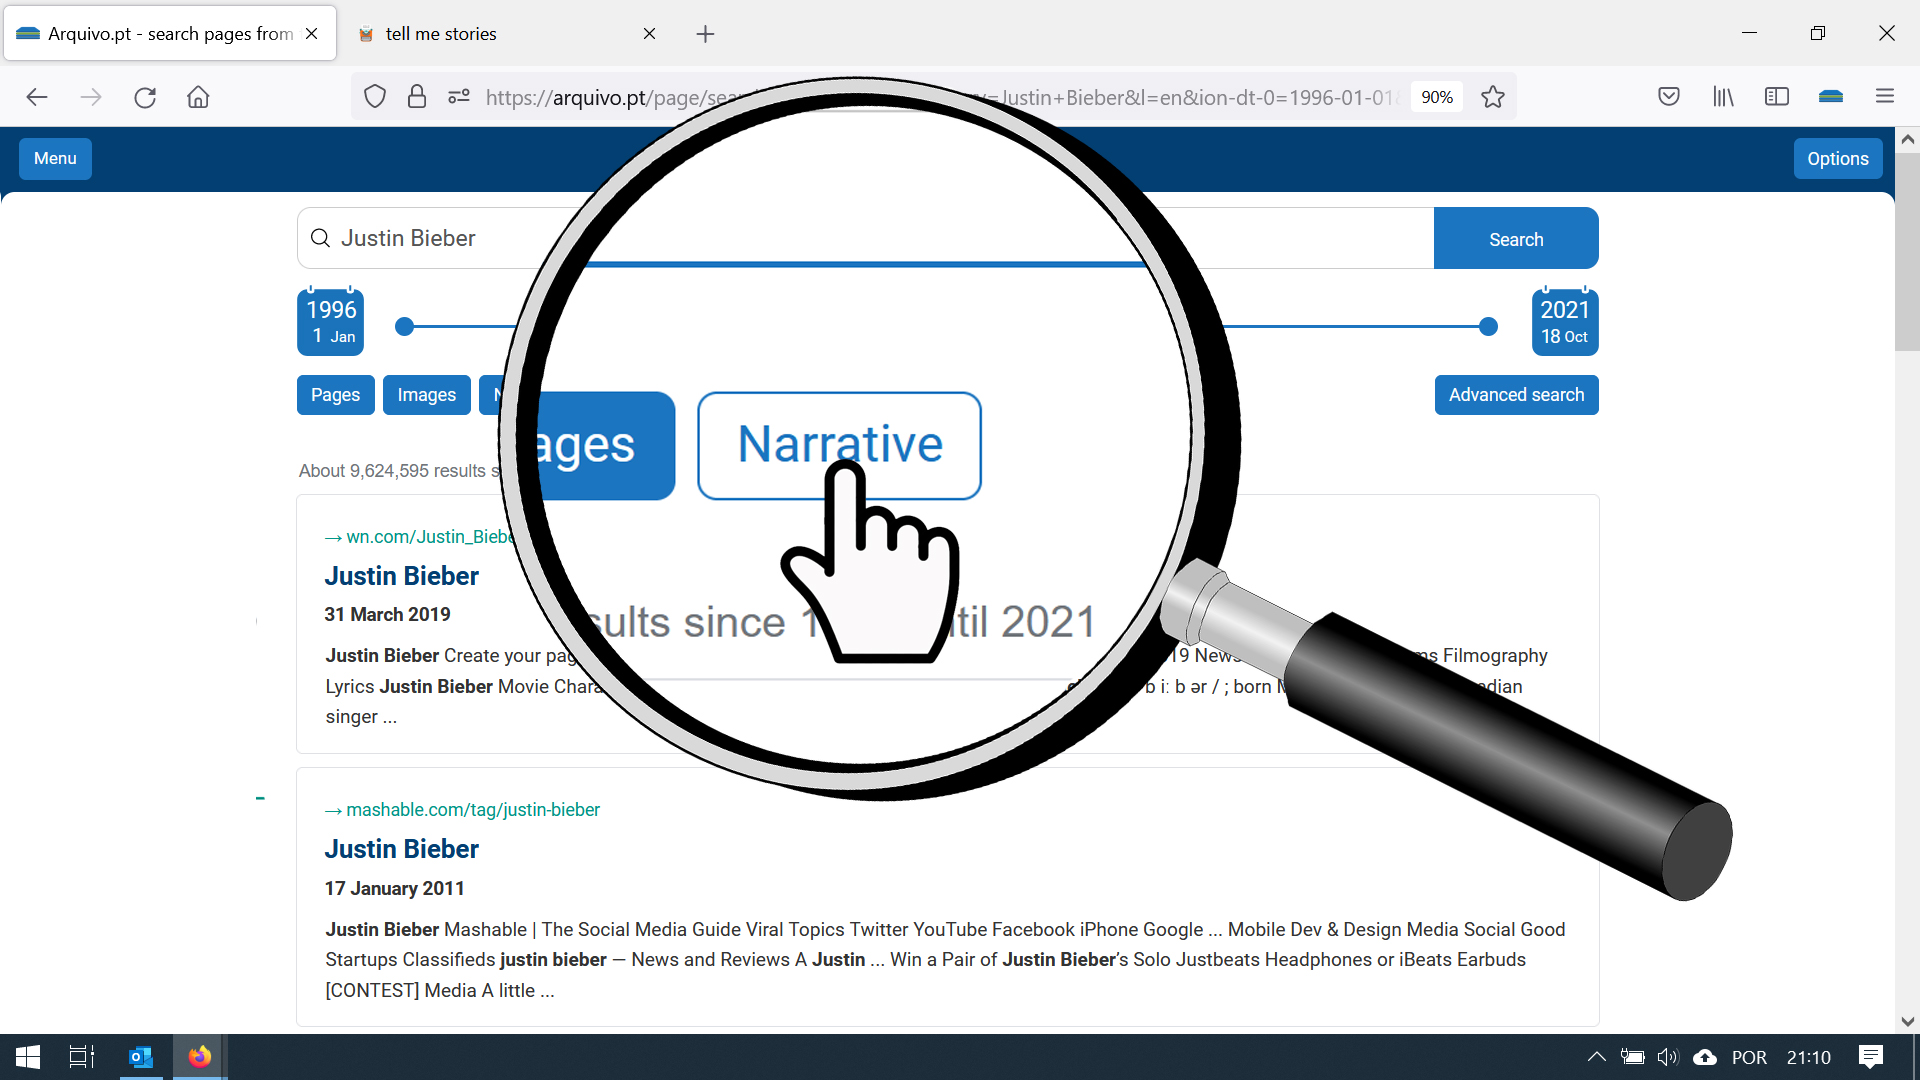The image size is (1920, 1080).
Task: Go back to the previous page
Action: point(37,97)
